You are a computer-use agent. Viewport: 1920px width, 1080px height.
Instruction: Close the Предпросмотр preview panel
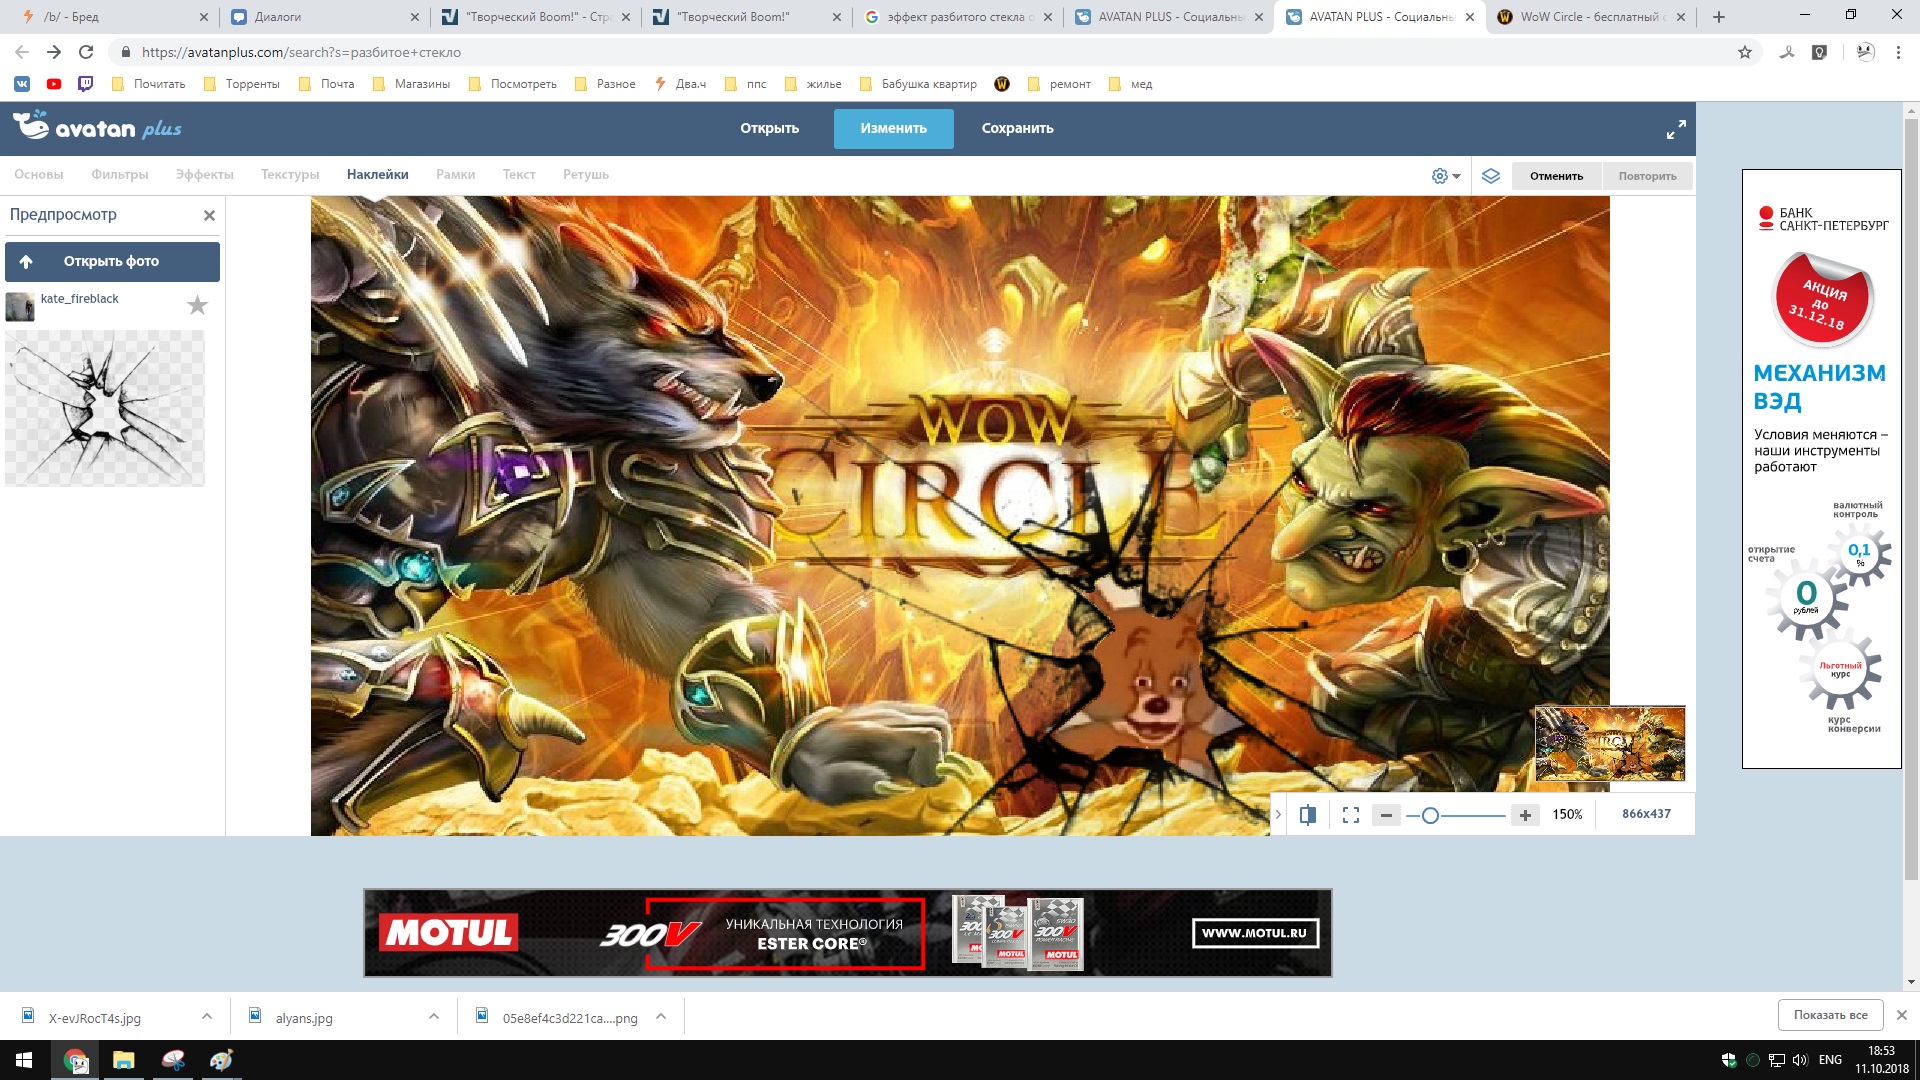[209, 215]
